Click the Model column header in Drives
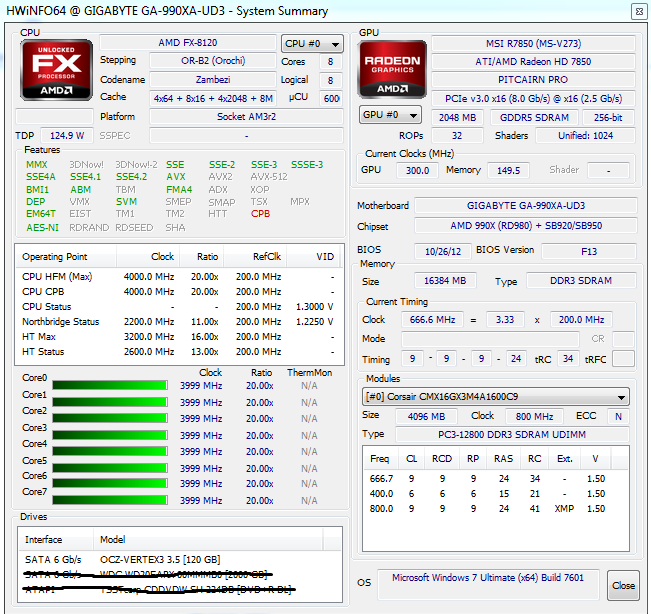This screenshot has height=614, width=651. [208, 539]
